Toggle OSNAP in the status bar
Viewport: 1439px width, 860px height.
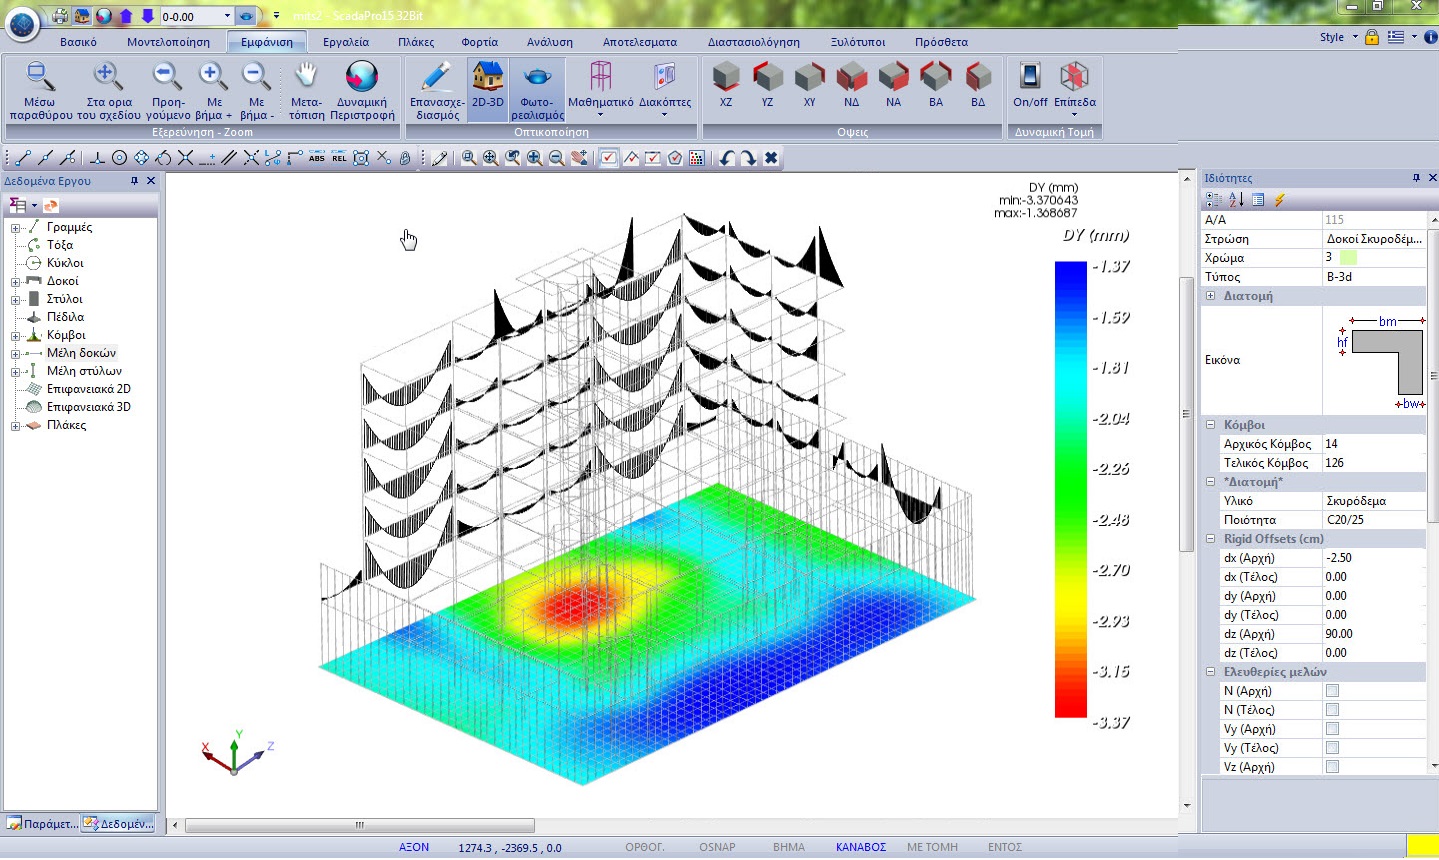coord(717,847)
